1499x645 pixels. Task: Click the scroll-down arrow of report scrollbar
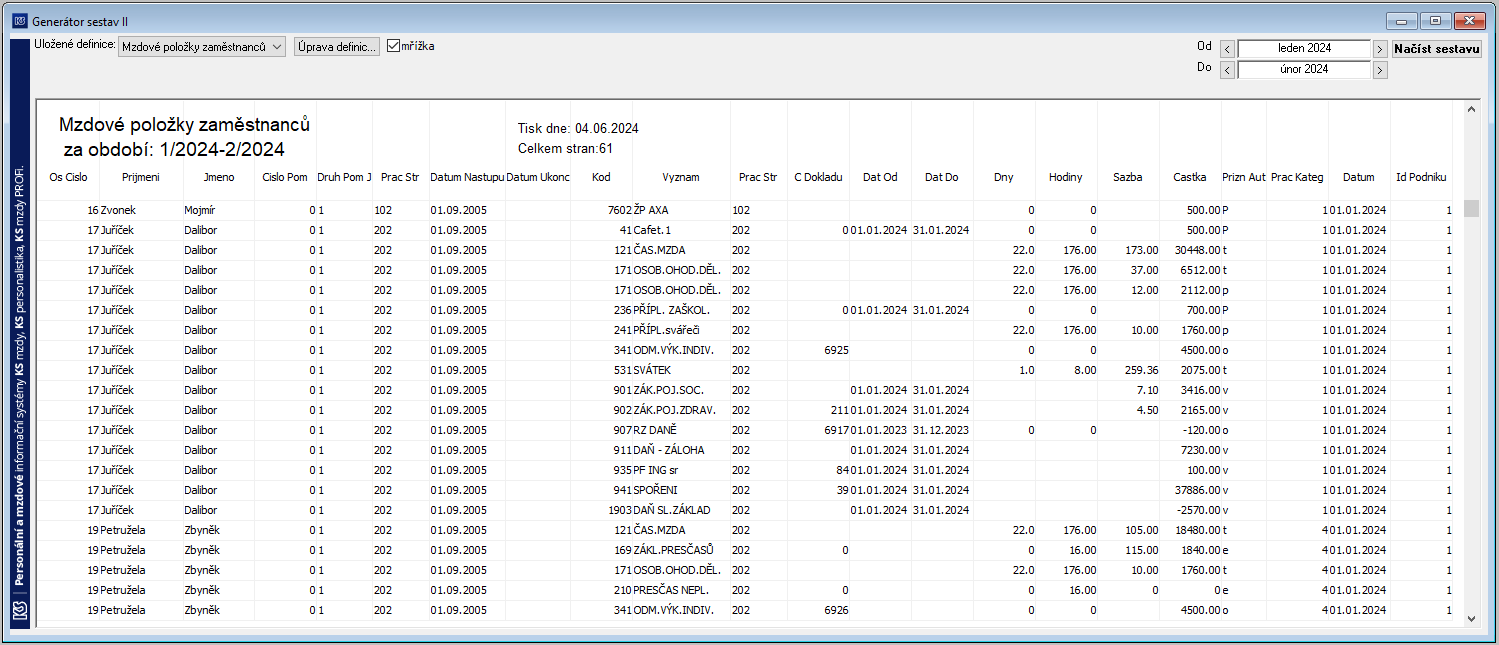1471,619
